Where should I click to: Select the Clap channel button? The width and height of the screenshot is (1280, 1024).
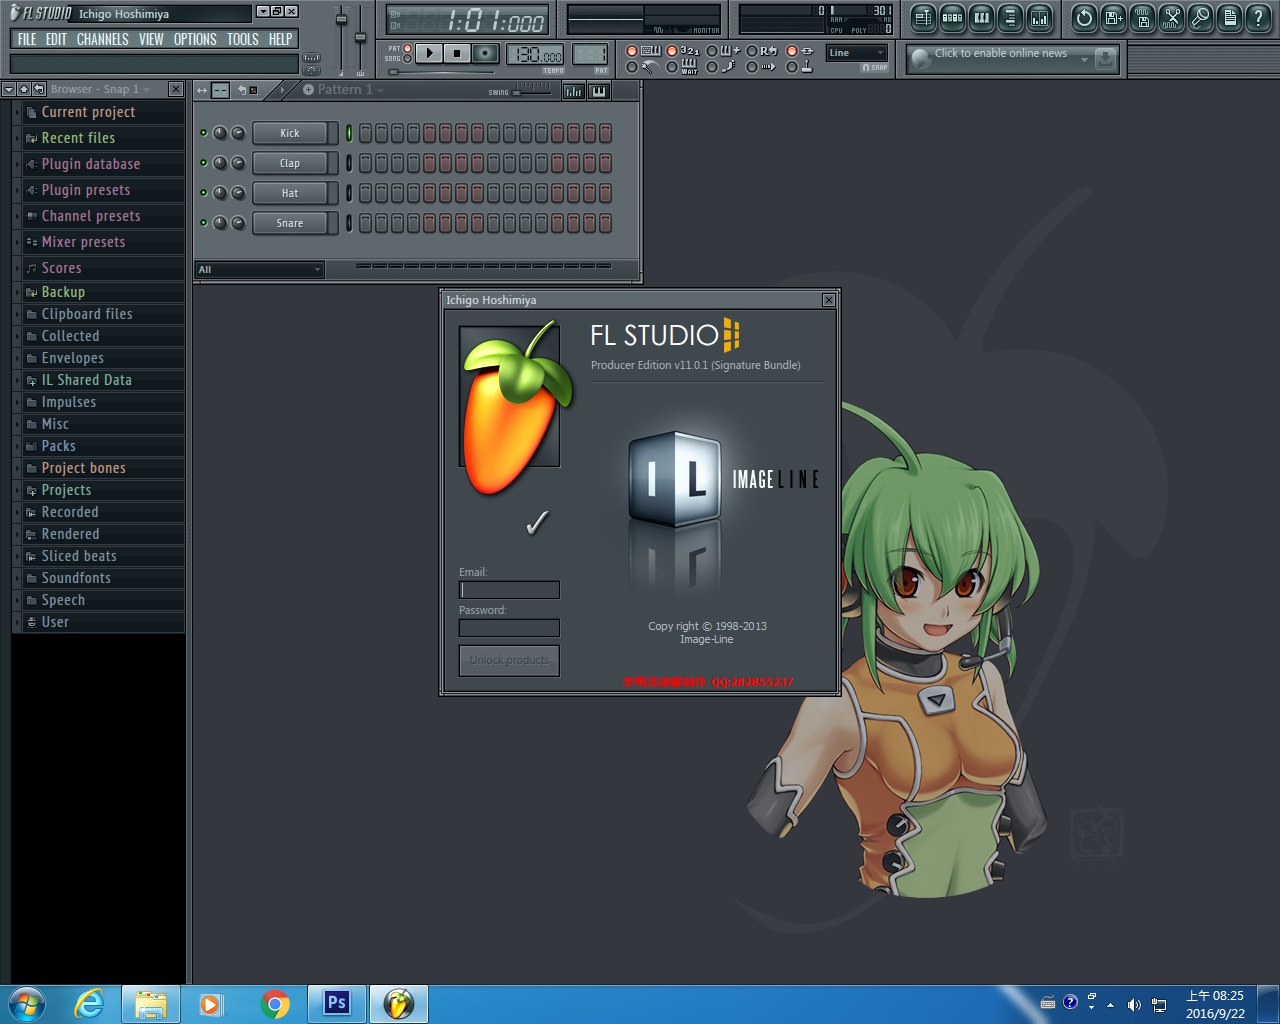tap(290, 163)
